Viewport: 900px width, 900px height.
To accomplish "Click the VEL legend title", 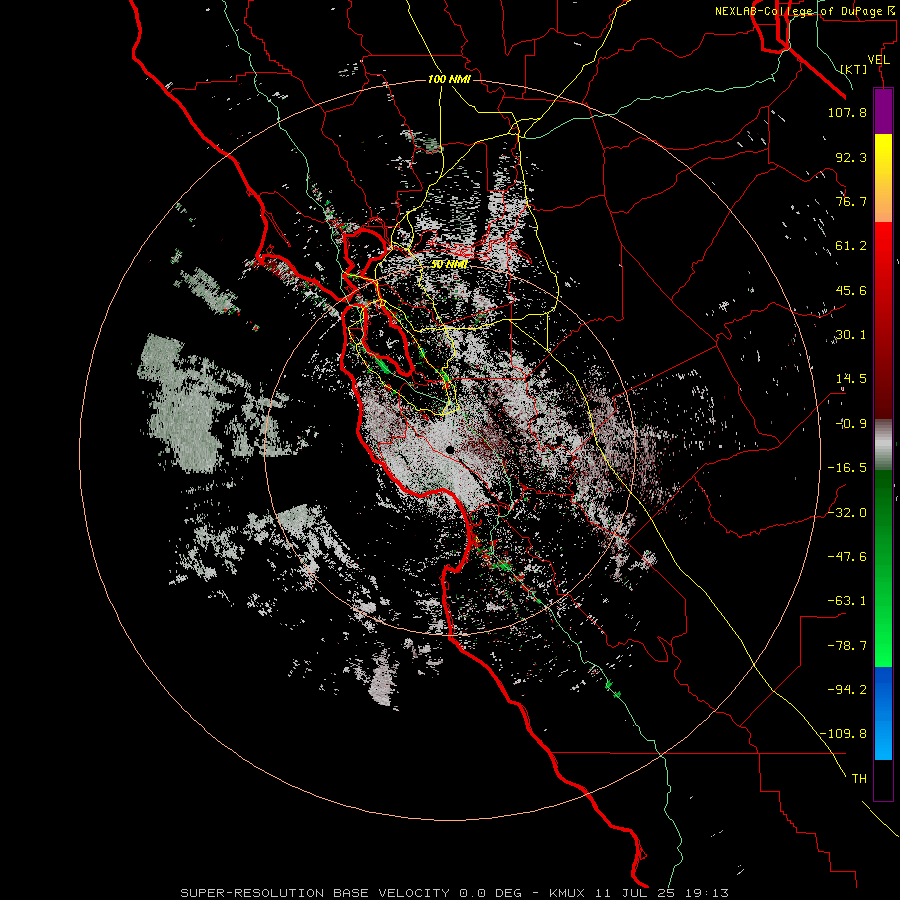I will coord(878,59).
